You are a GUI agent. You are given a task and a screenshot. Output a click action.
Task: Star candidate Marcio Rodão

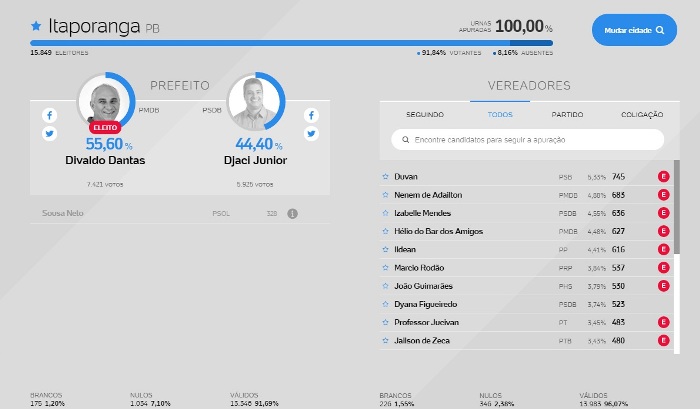(x=386, y=267)
